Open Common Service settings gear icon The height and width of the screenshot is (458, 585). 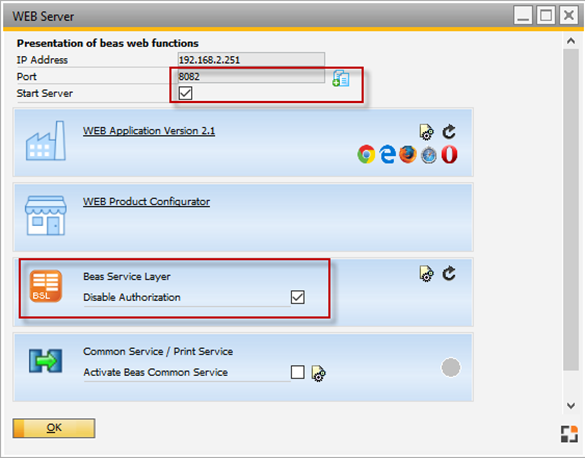click(318, 373)
